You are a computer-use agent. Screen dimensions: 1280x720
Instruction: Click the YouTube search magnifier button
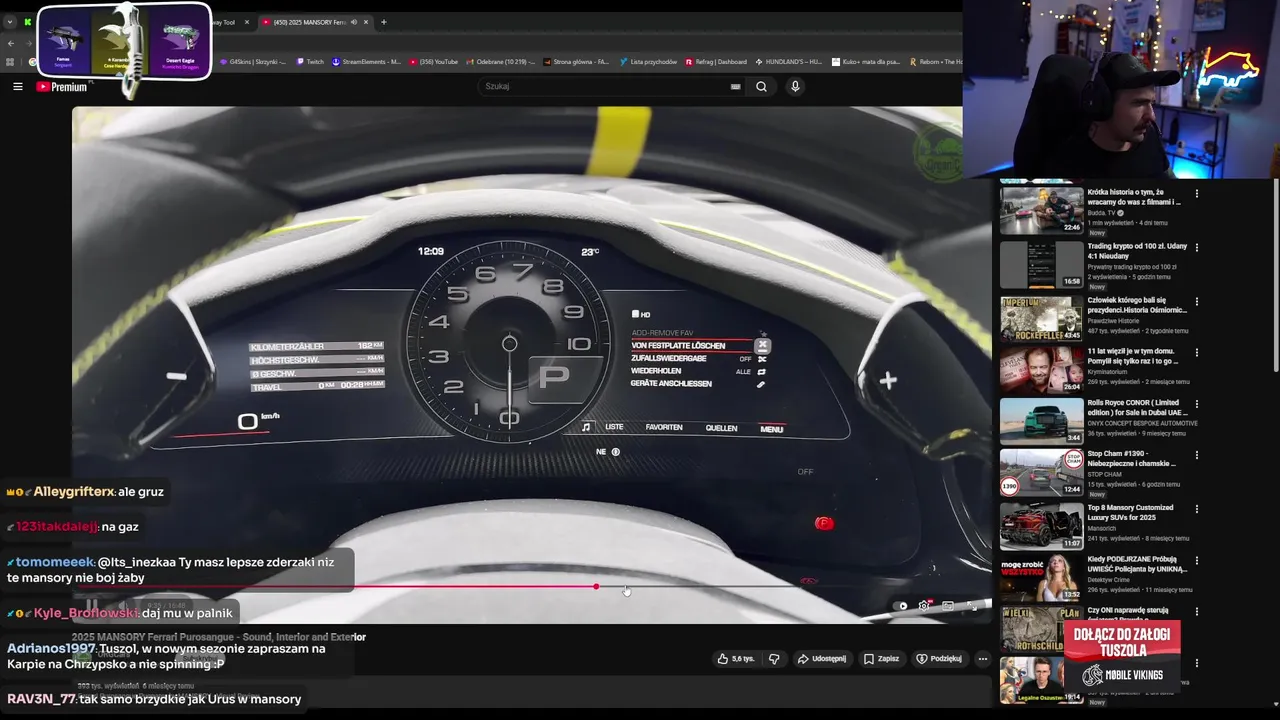(761, 87)
